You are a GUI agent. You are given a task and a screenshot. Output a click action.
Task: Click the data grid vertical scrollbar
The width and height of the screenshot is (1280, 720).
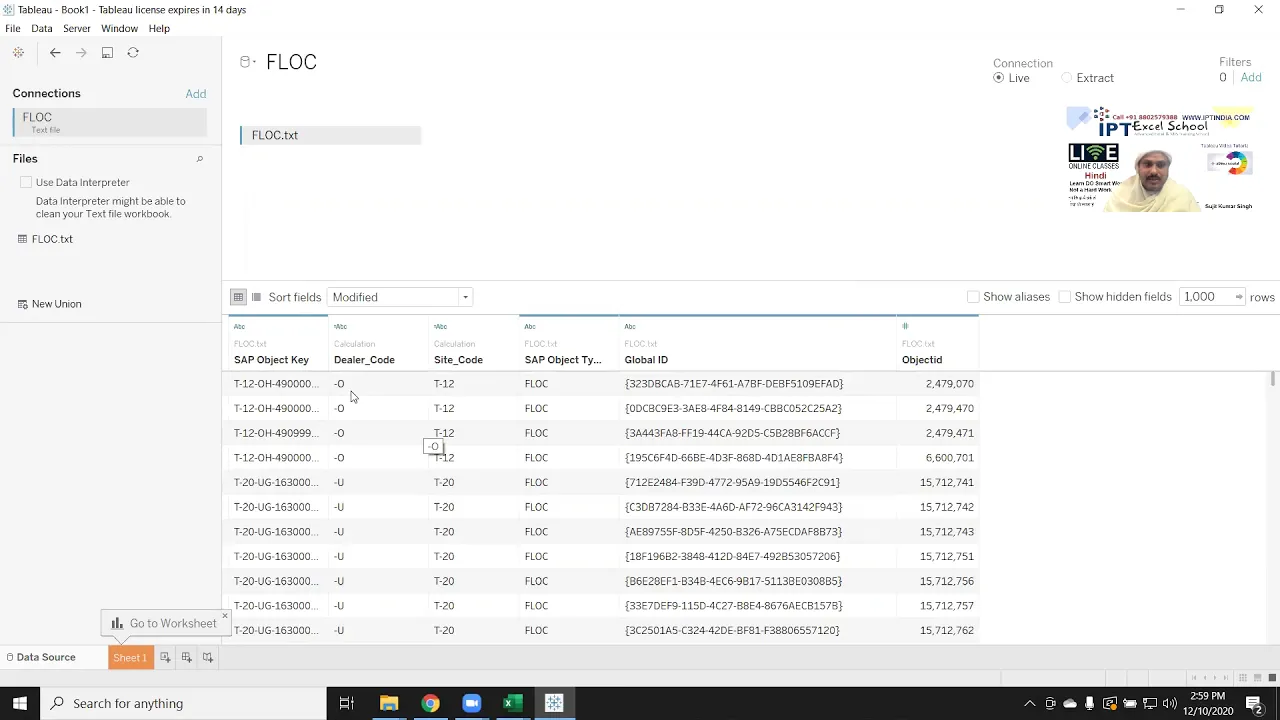(1272, 380)
